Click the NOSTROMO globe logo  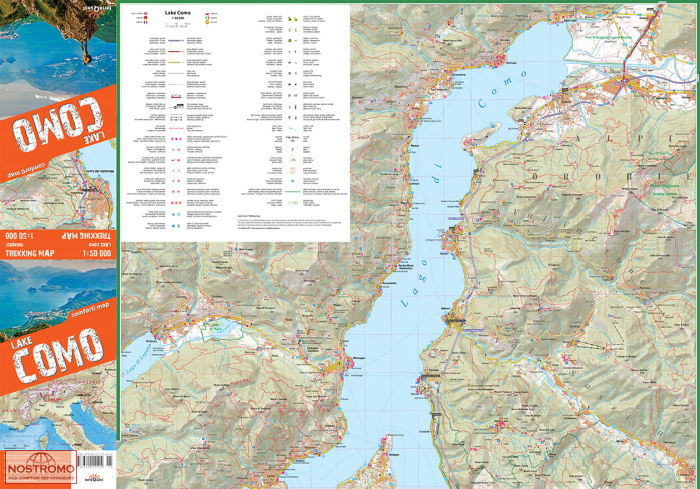pos(41,460)
